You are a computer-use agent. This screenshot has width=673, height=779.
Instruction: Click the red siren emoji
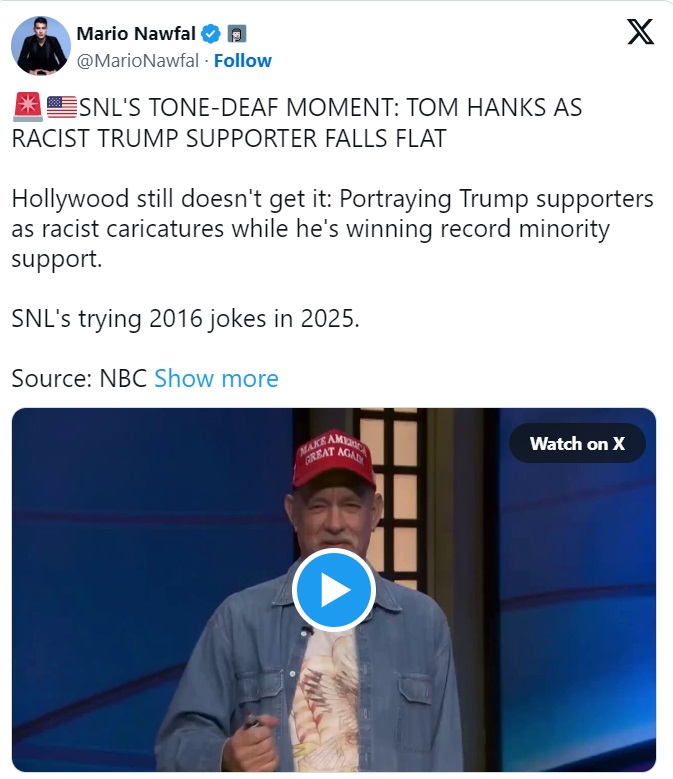click(x=26, y=106)
